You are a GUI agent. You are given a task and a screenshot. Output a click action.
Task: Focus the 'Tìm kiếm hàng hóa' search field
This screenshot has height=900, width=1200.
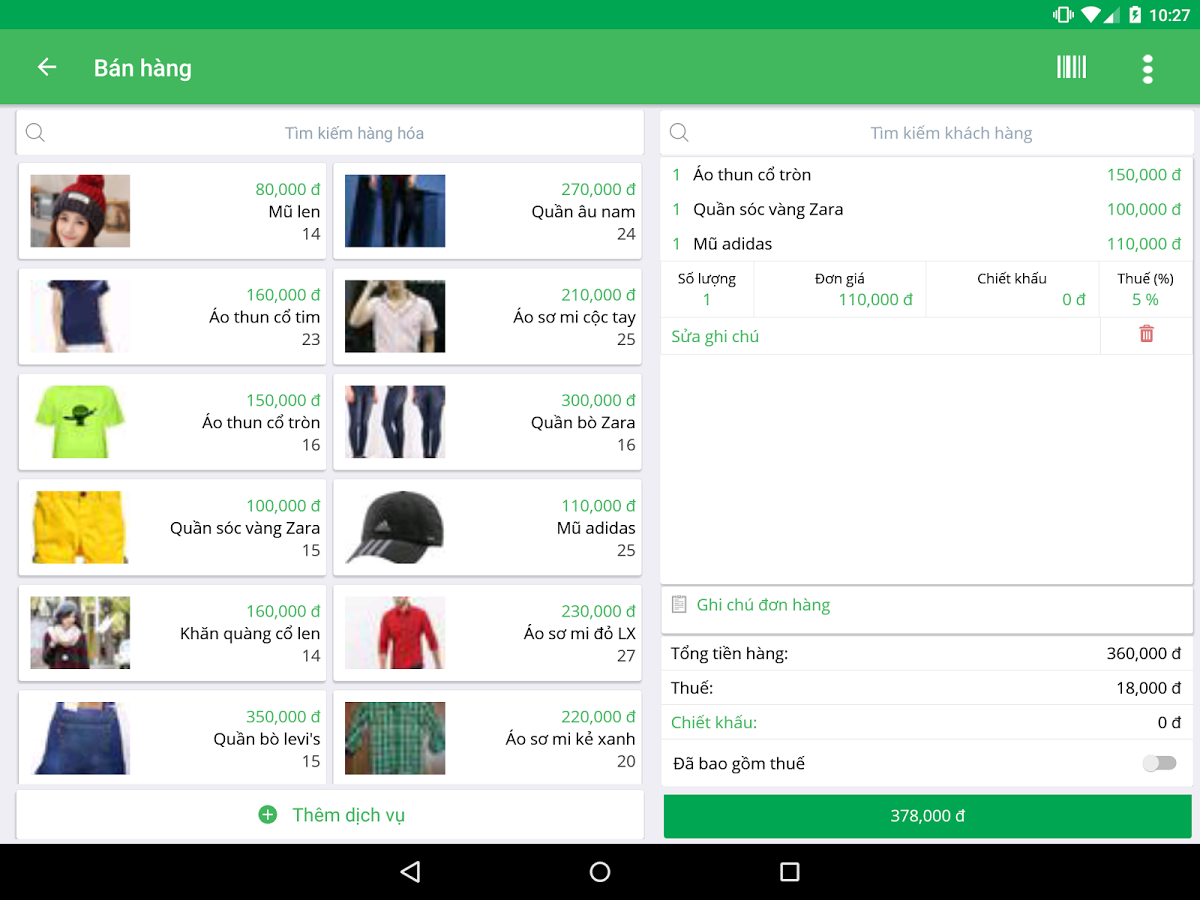point(354,133)
